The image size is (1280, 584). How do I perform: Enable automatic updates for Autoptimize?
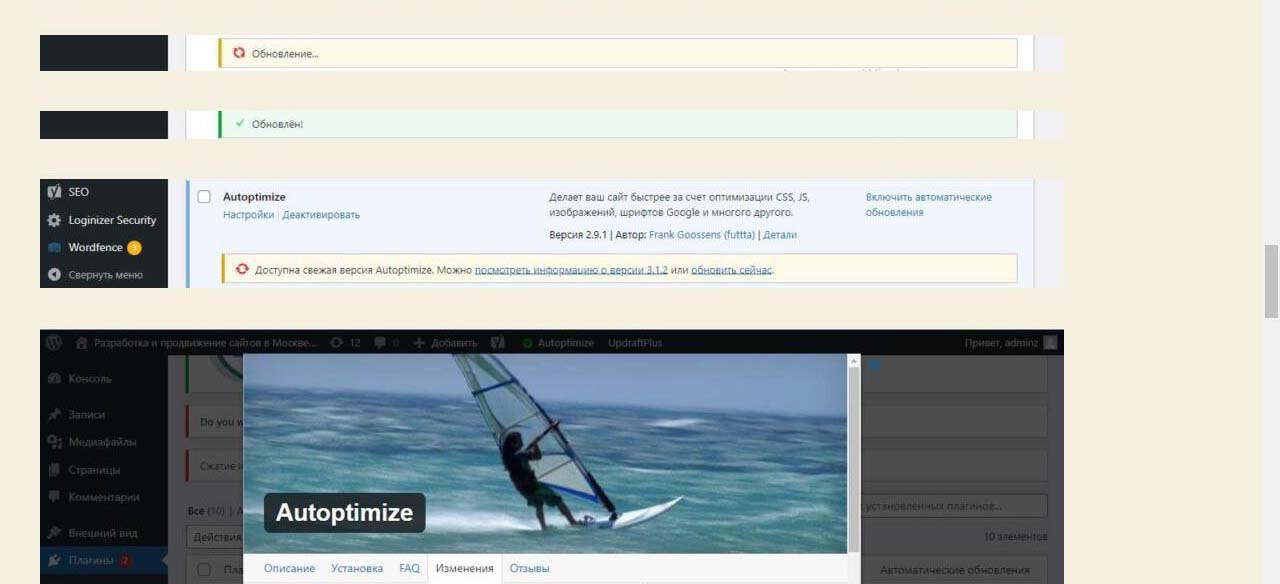[928, 204]
